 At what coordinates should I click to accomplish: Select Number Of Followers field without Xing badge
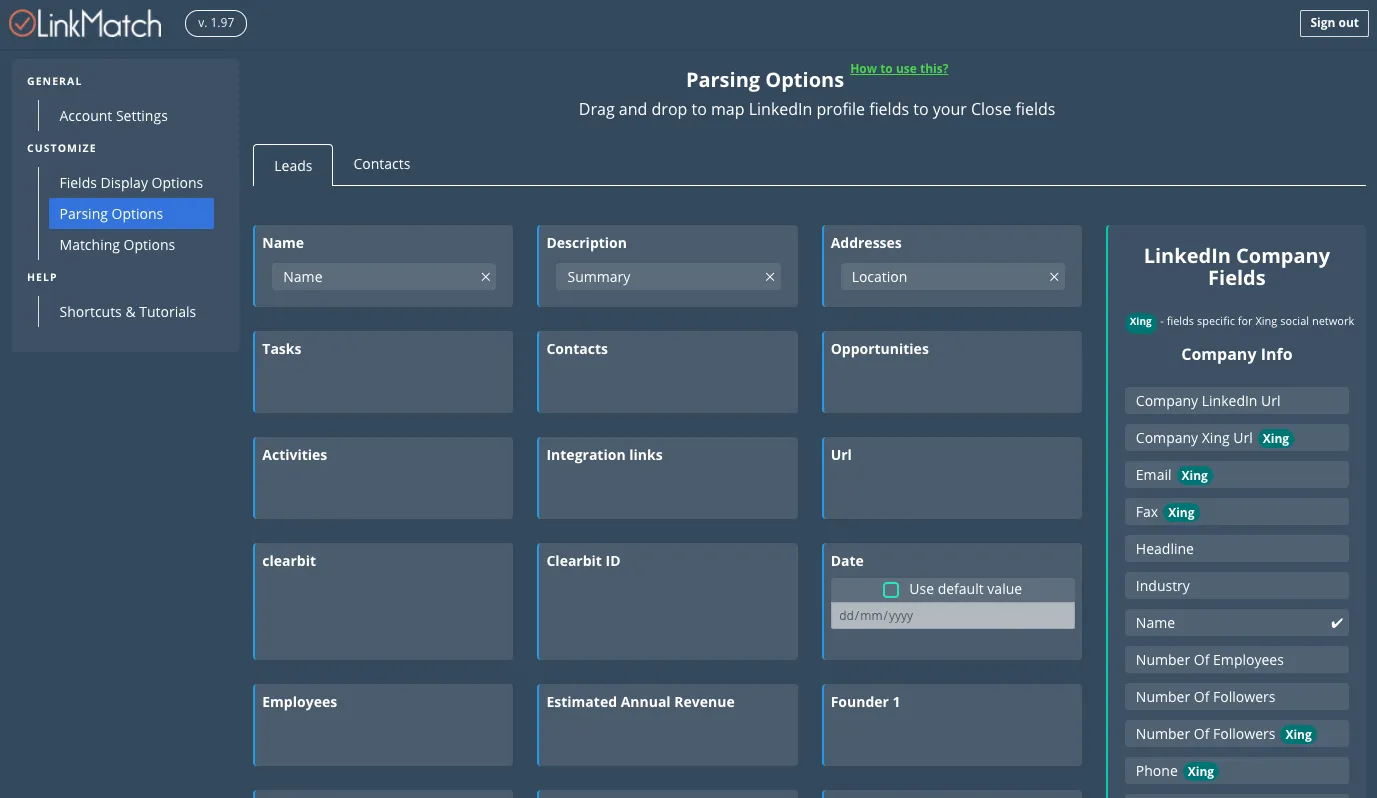click(1237, 697)
